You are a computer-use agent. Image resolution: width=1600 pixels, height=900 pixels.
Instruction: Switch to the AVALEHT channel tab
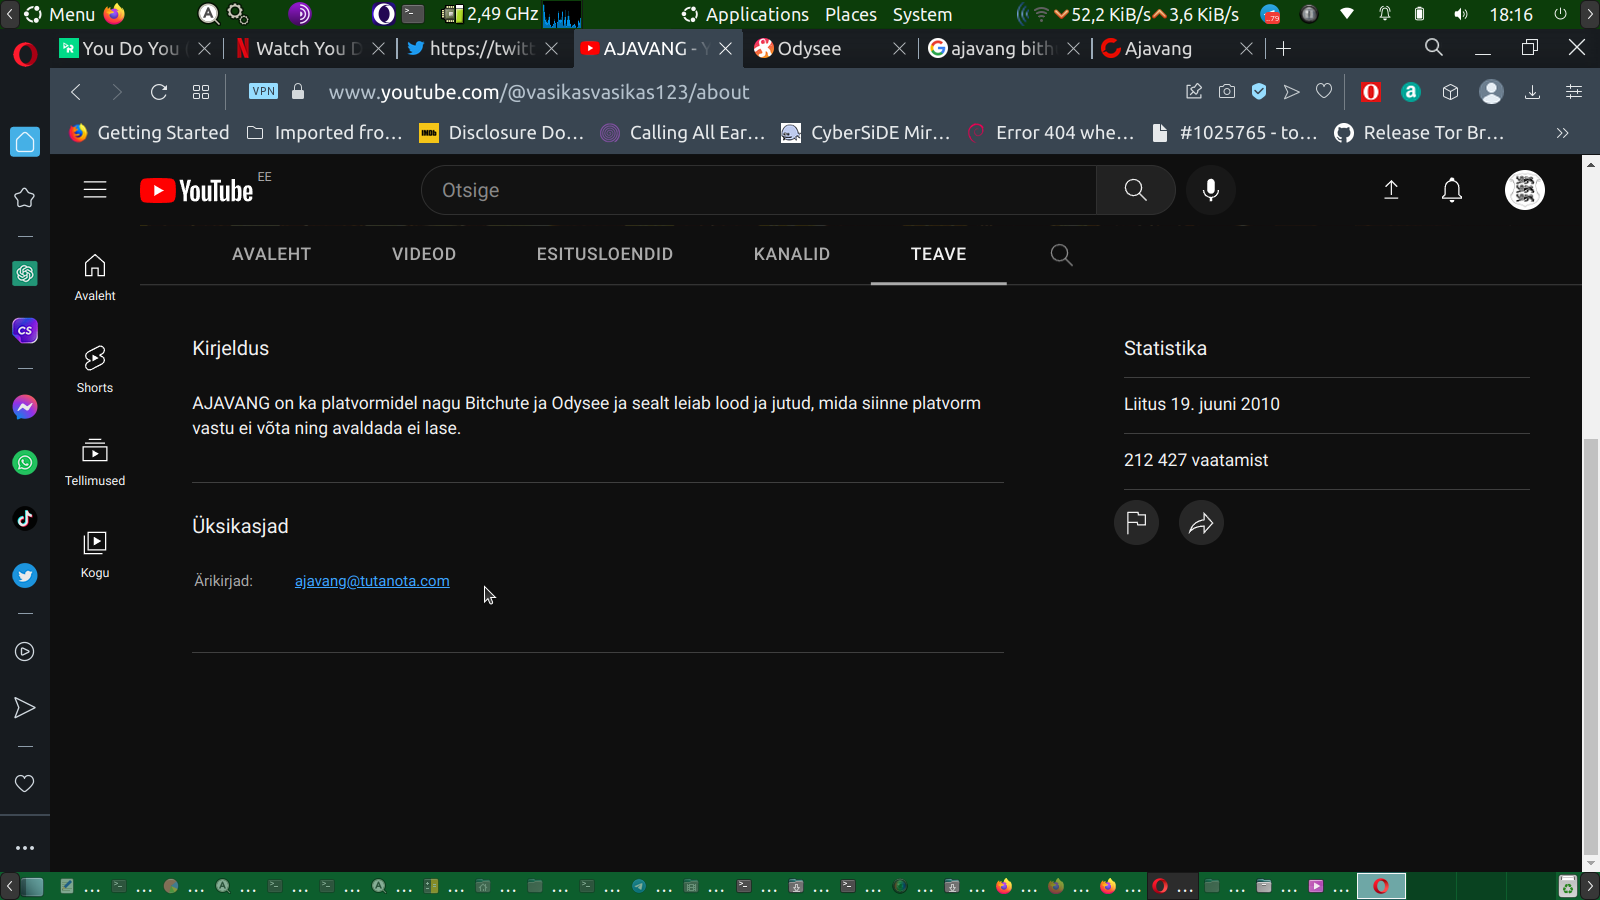pos(271,254)
